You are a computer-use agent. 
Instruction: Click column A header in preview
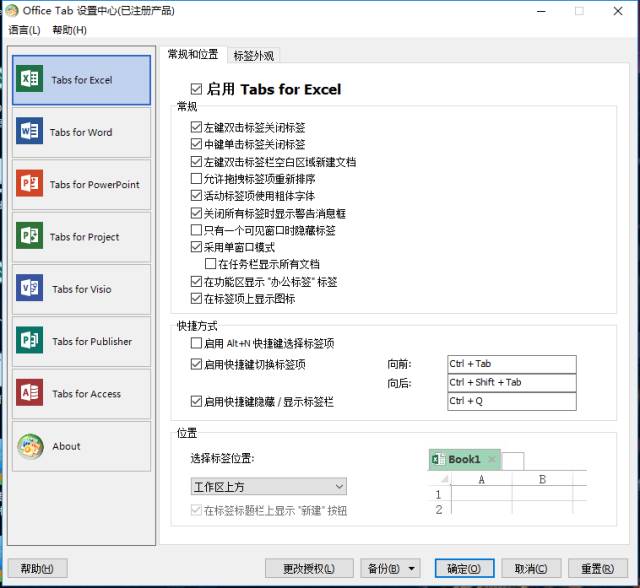(482, 479)
